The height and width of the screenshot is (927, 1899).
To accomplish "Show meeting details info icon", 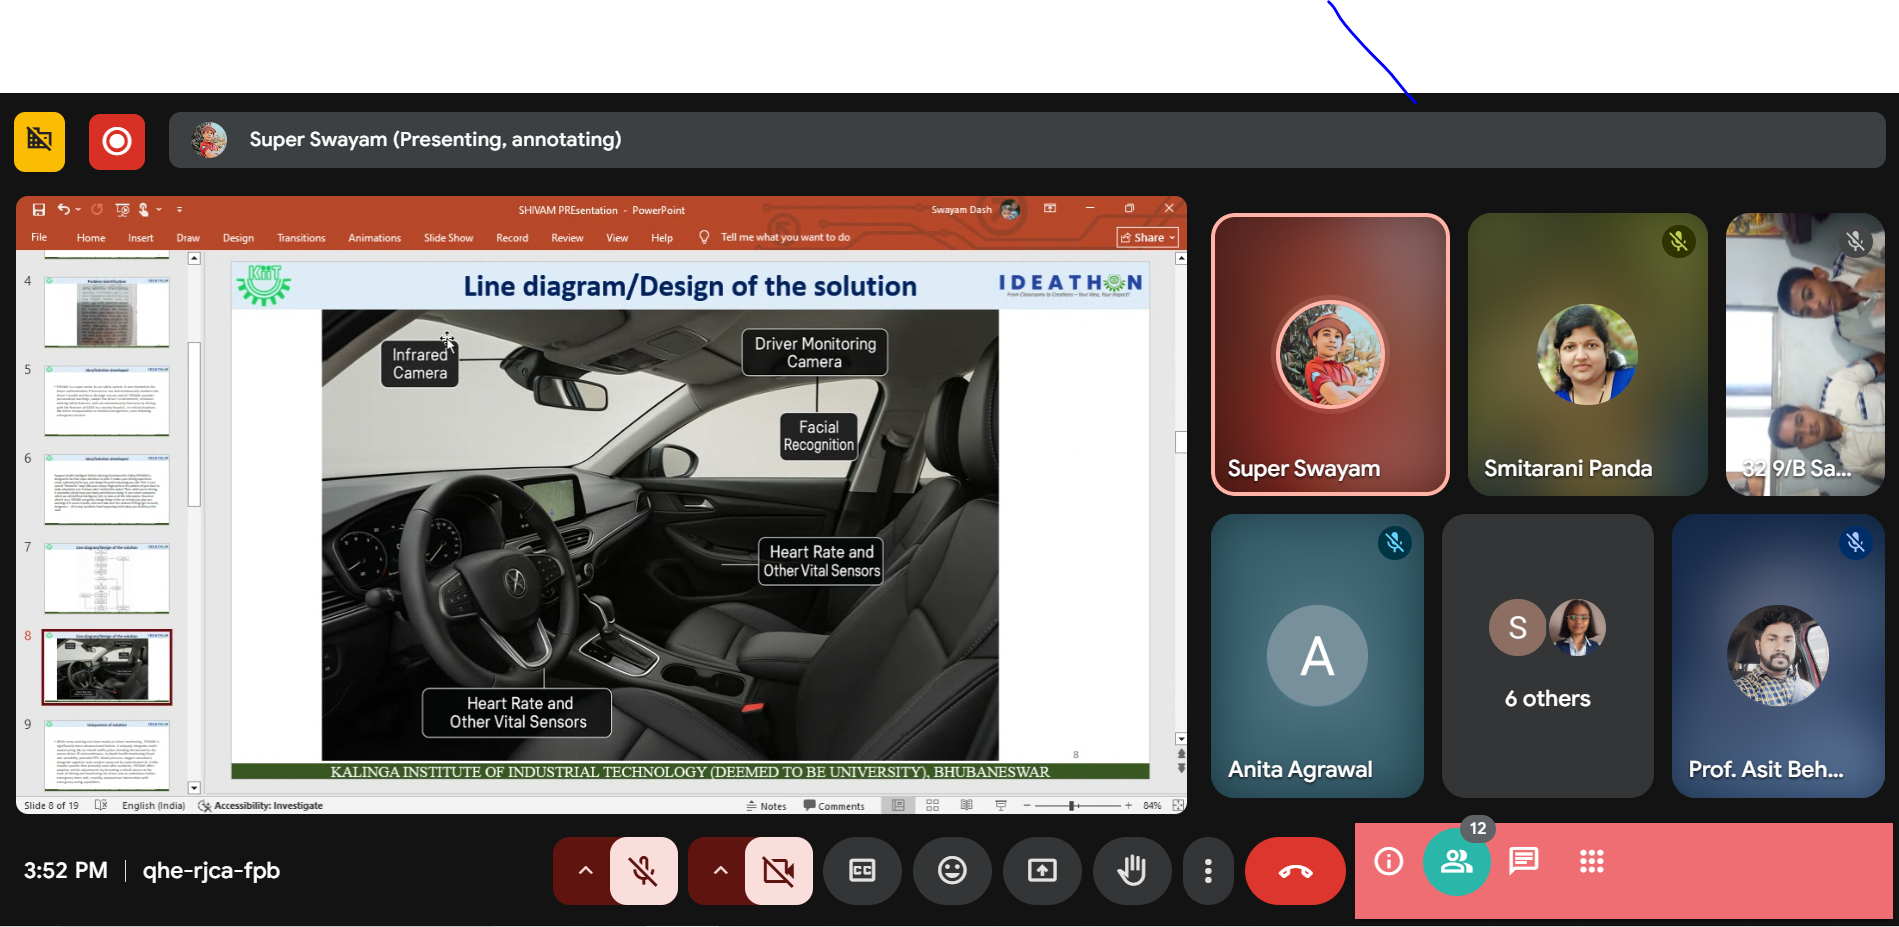I will point(1389,861).
